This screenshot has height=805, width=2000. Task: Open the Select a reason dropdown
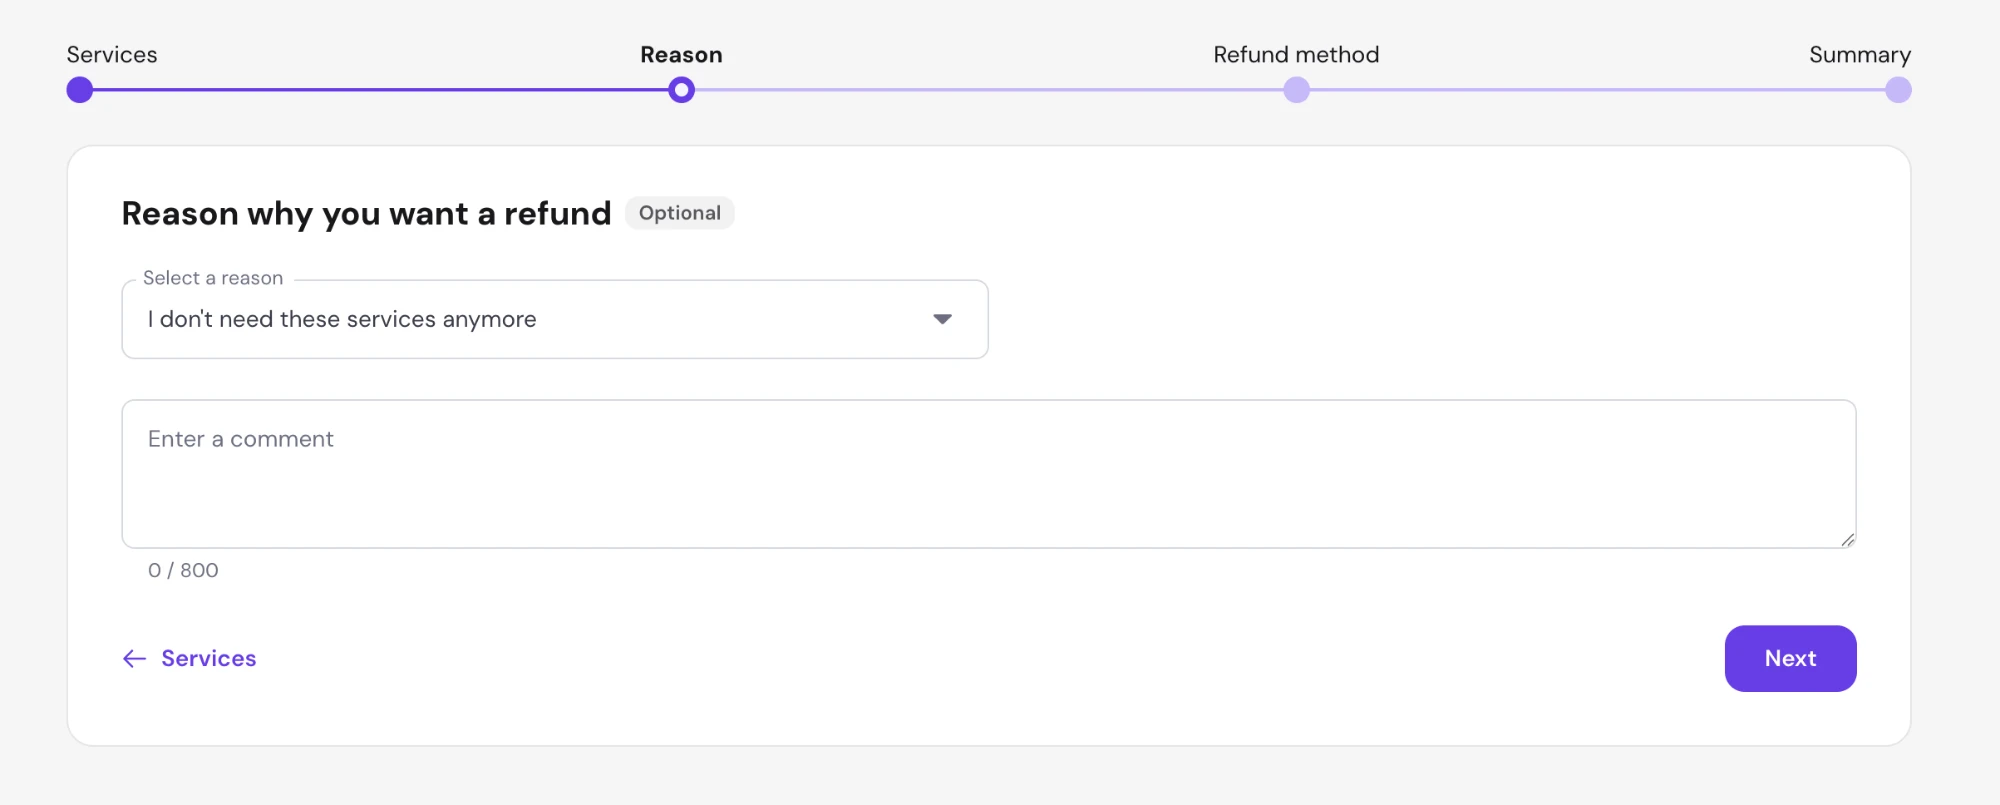click(555, 319)
